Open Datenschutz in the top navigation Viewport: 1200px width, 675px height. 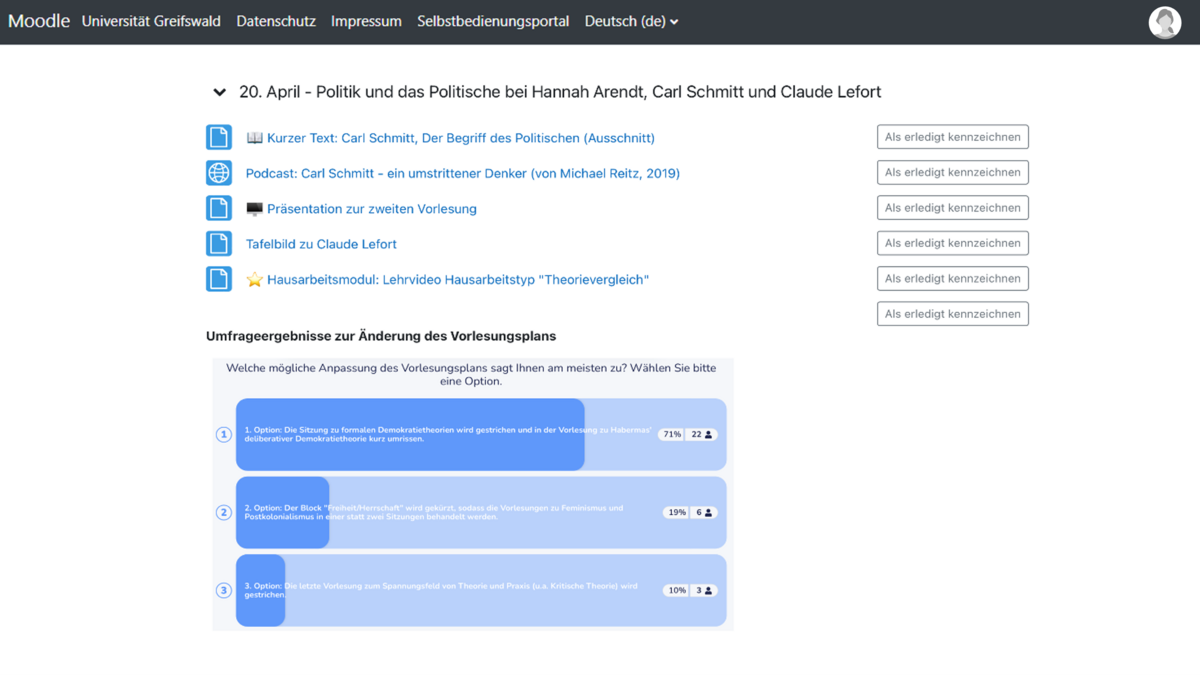(x=276, y=21)
